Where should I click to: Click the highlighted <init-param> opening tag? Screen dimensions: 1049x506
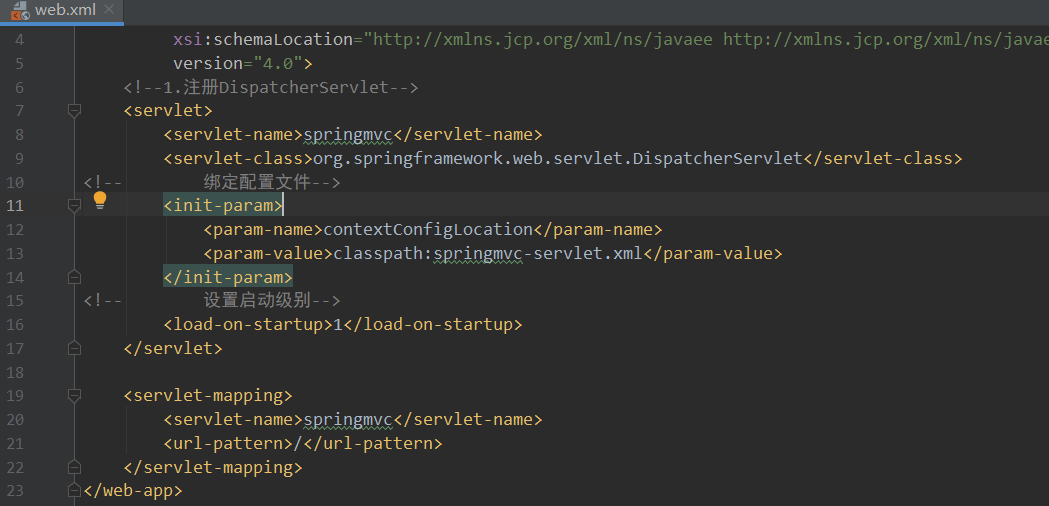click(x=223, y=205)
